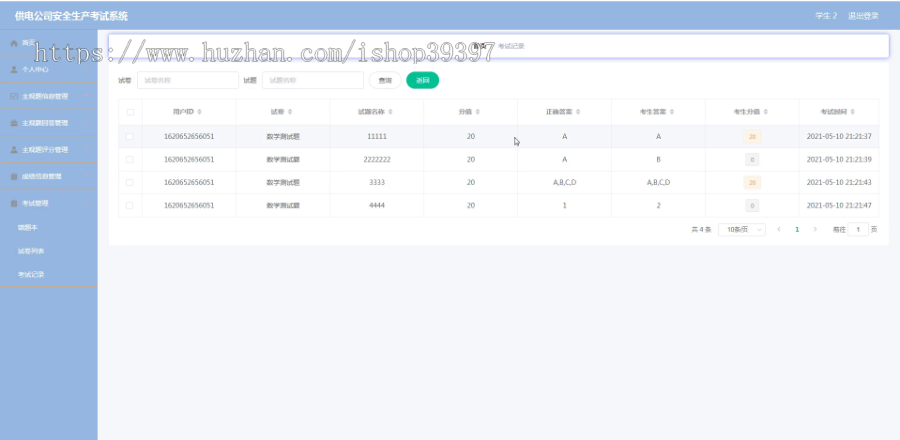Image resolution: width=900 pixels, height=440 pixels.
Task: Expand the 成绩信息管理 menu chevron
Action: [x=86, y=177]
